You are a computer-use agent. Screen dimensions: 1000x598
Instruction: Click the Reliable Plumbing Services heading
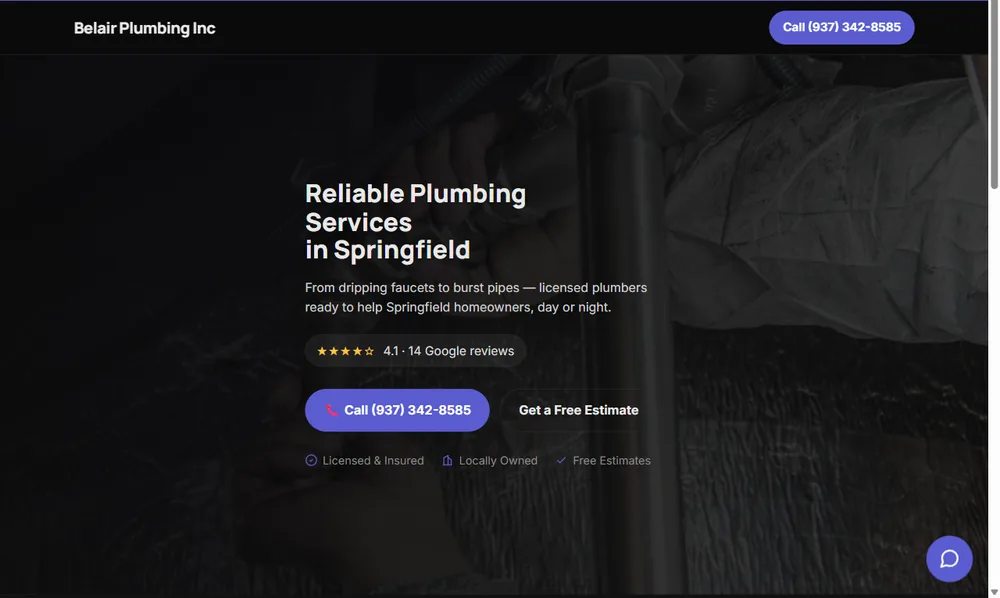click(x=415, y=222)
